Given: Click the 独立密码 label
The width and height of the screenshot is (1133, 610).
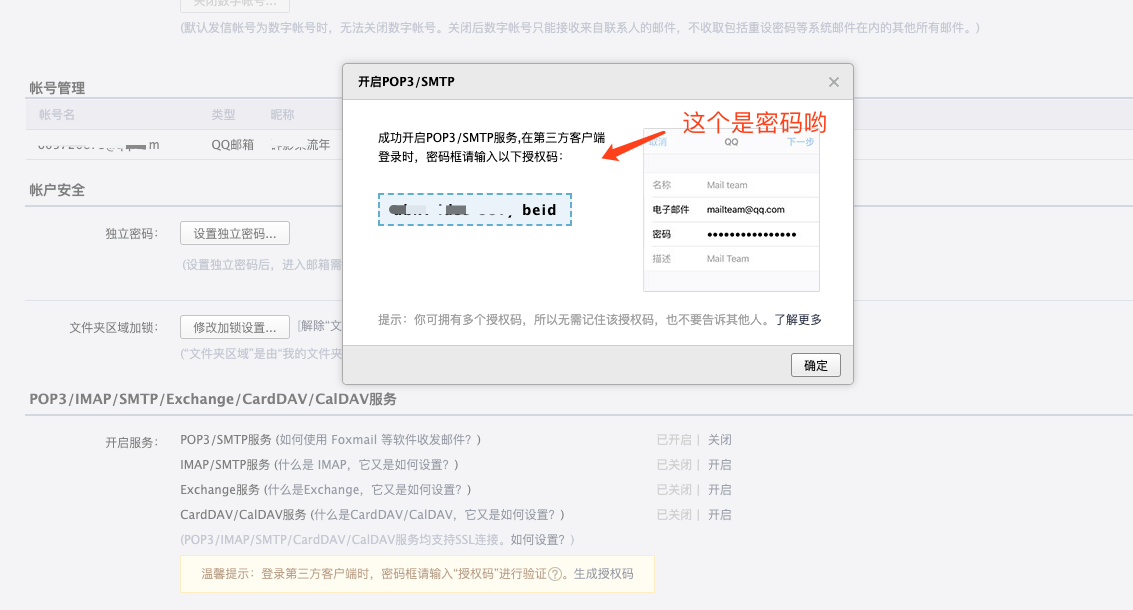Looking at the screenshot, I should [132, 233].
